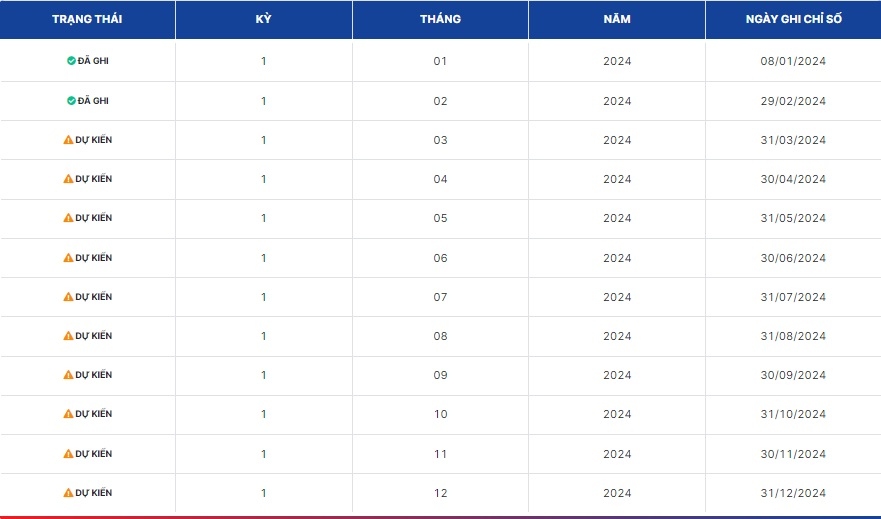Click year 2024 in the month 08 row
Image resolution: width=881 pixels, height=519 pixels.
(x=617, y=336)
